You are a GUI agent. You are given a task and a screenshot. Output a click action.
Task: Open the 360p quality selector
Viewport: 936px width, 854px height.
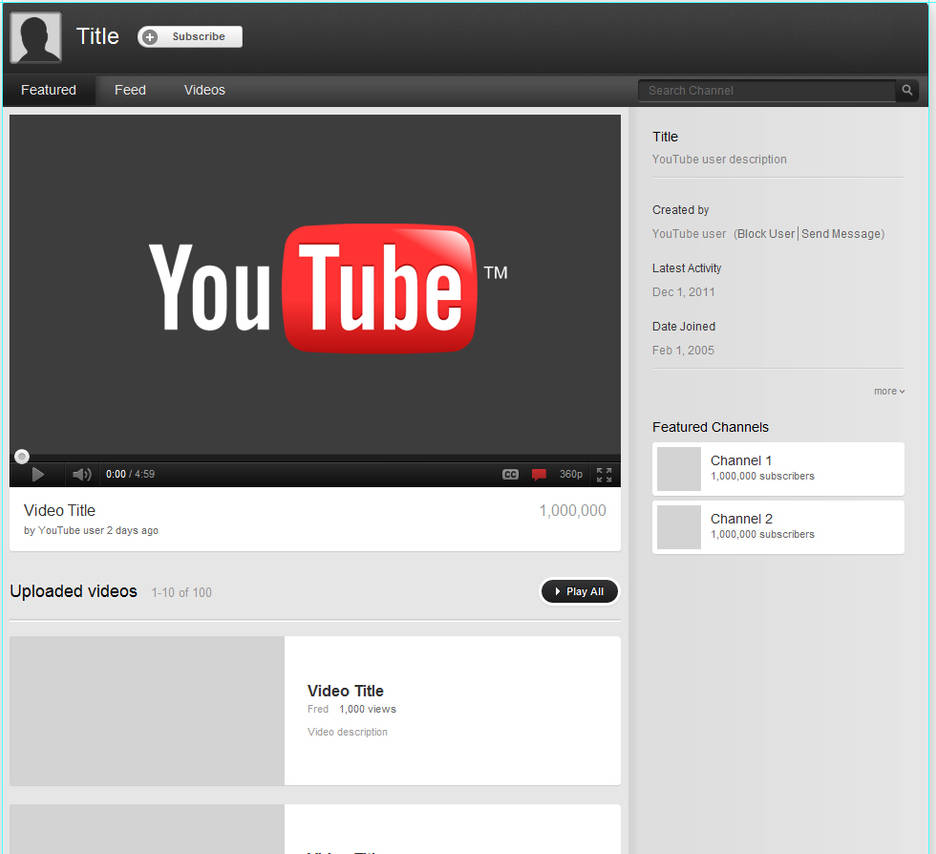[571, 474]
